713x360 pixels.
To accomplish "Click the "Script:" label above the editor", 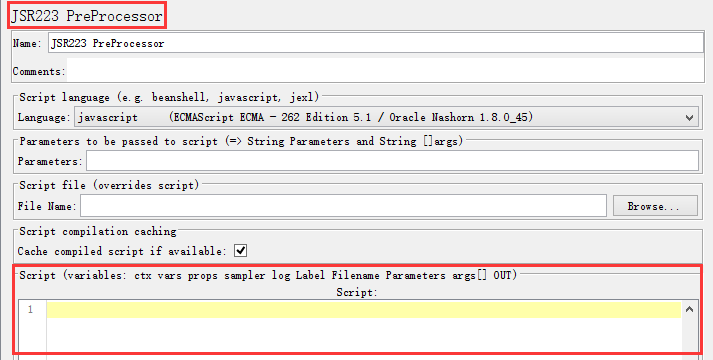I will point(356,292).
